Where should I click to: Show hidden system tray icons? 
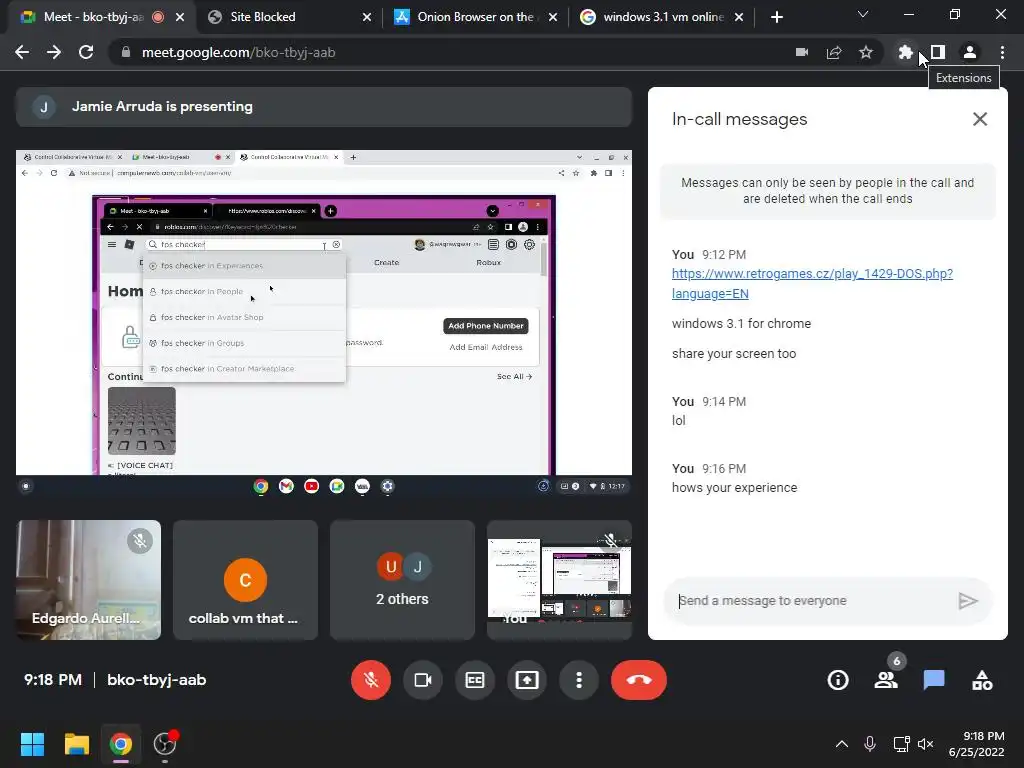click(842, 744)
